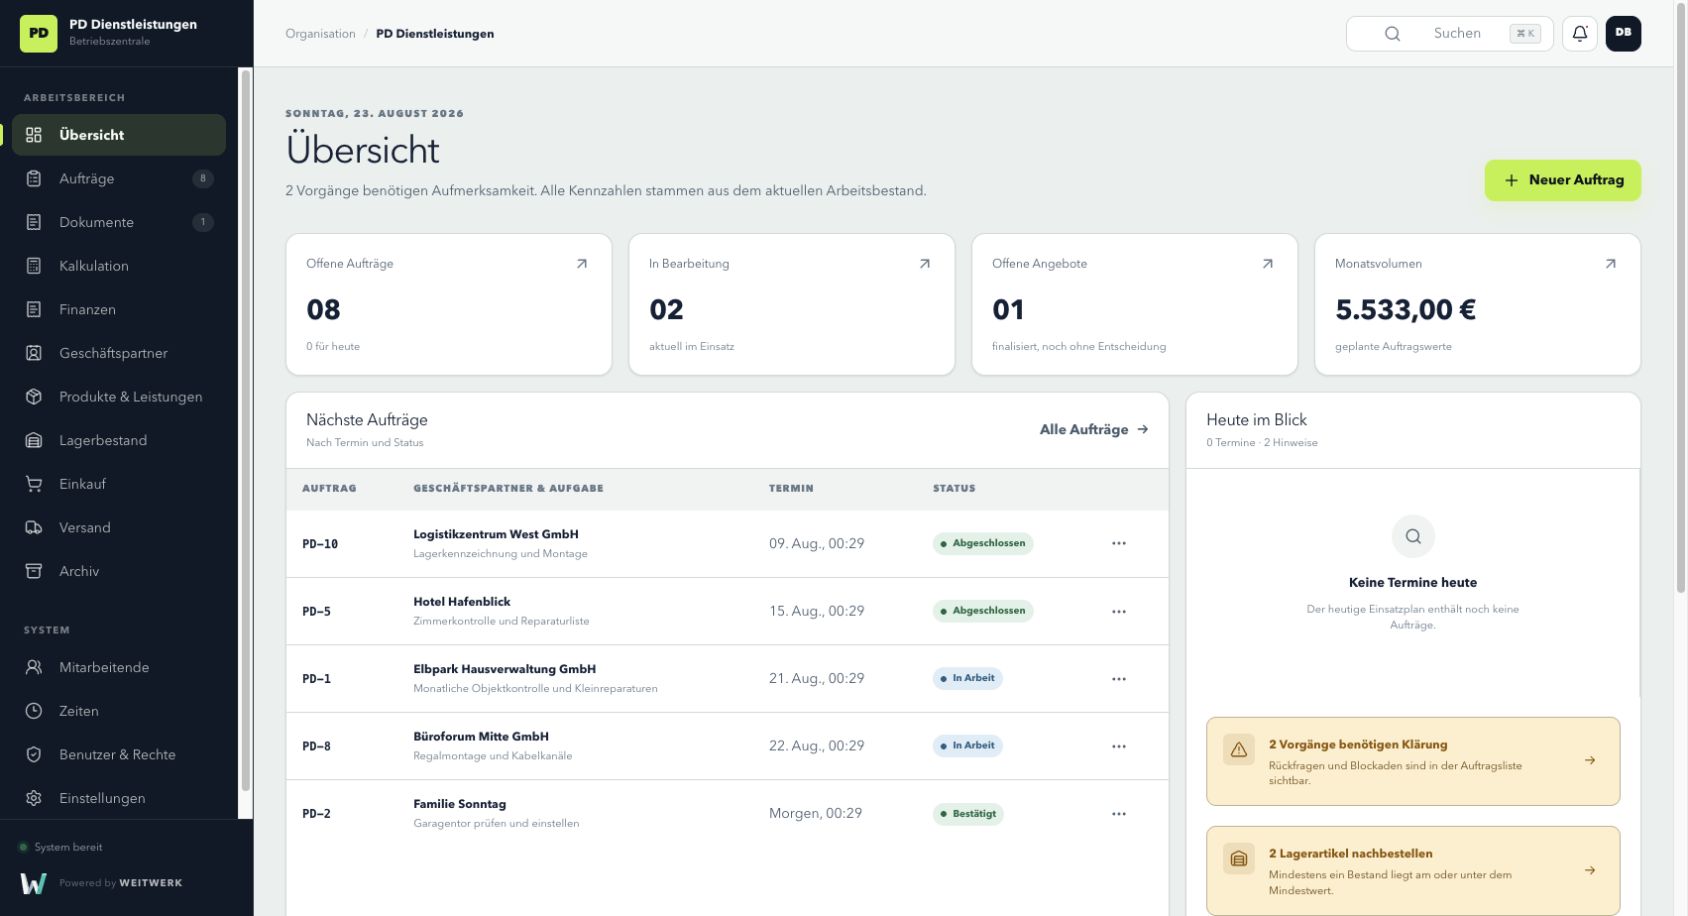
Task: Click the warning triangle icon in the Klärung notice
Action: pyautogui.click(x=1239, y=750)
